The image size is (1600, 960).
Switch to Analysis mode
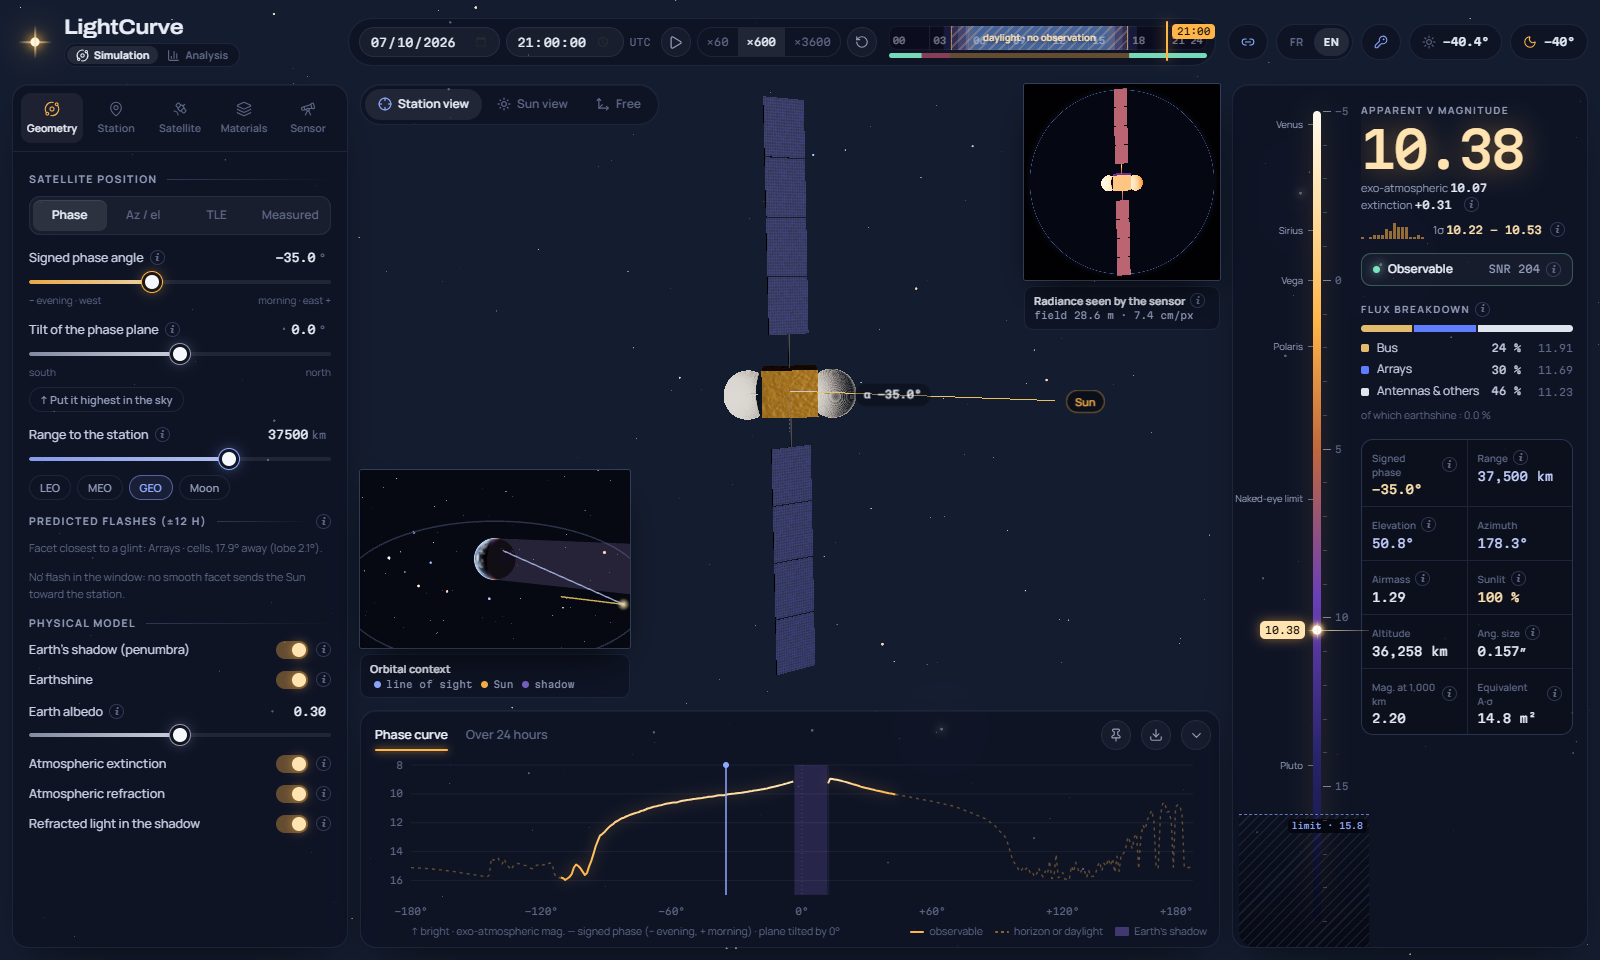pyautogui.click(x=198, y=55)
